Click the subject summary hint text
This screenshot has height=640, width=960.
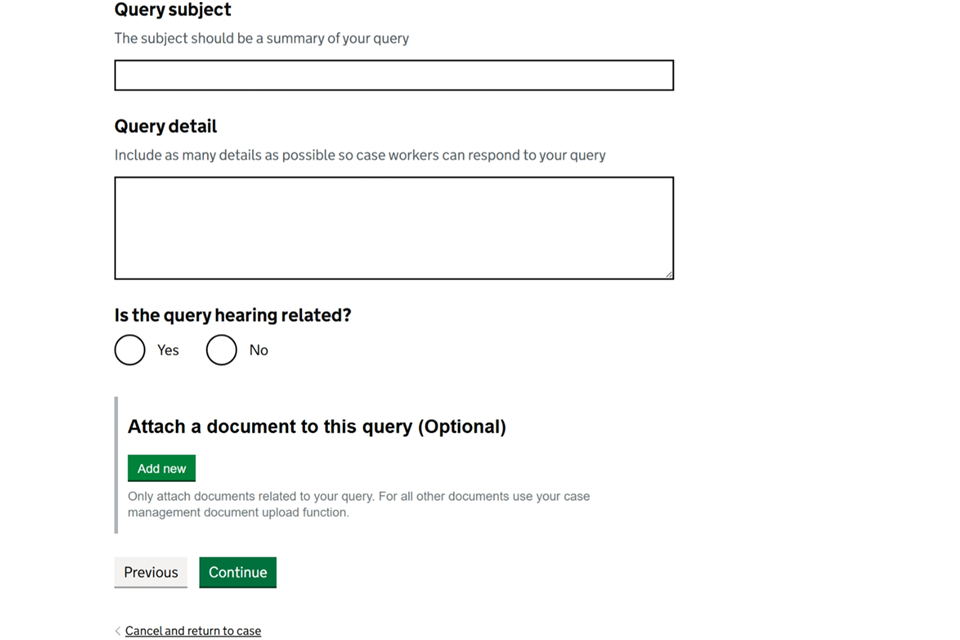[x=261, y=38]
